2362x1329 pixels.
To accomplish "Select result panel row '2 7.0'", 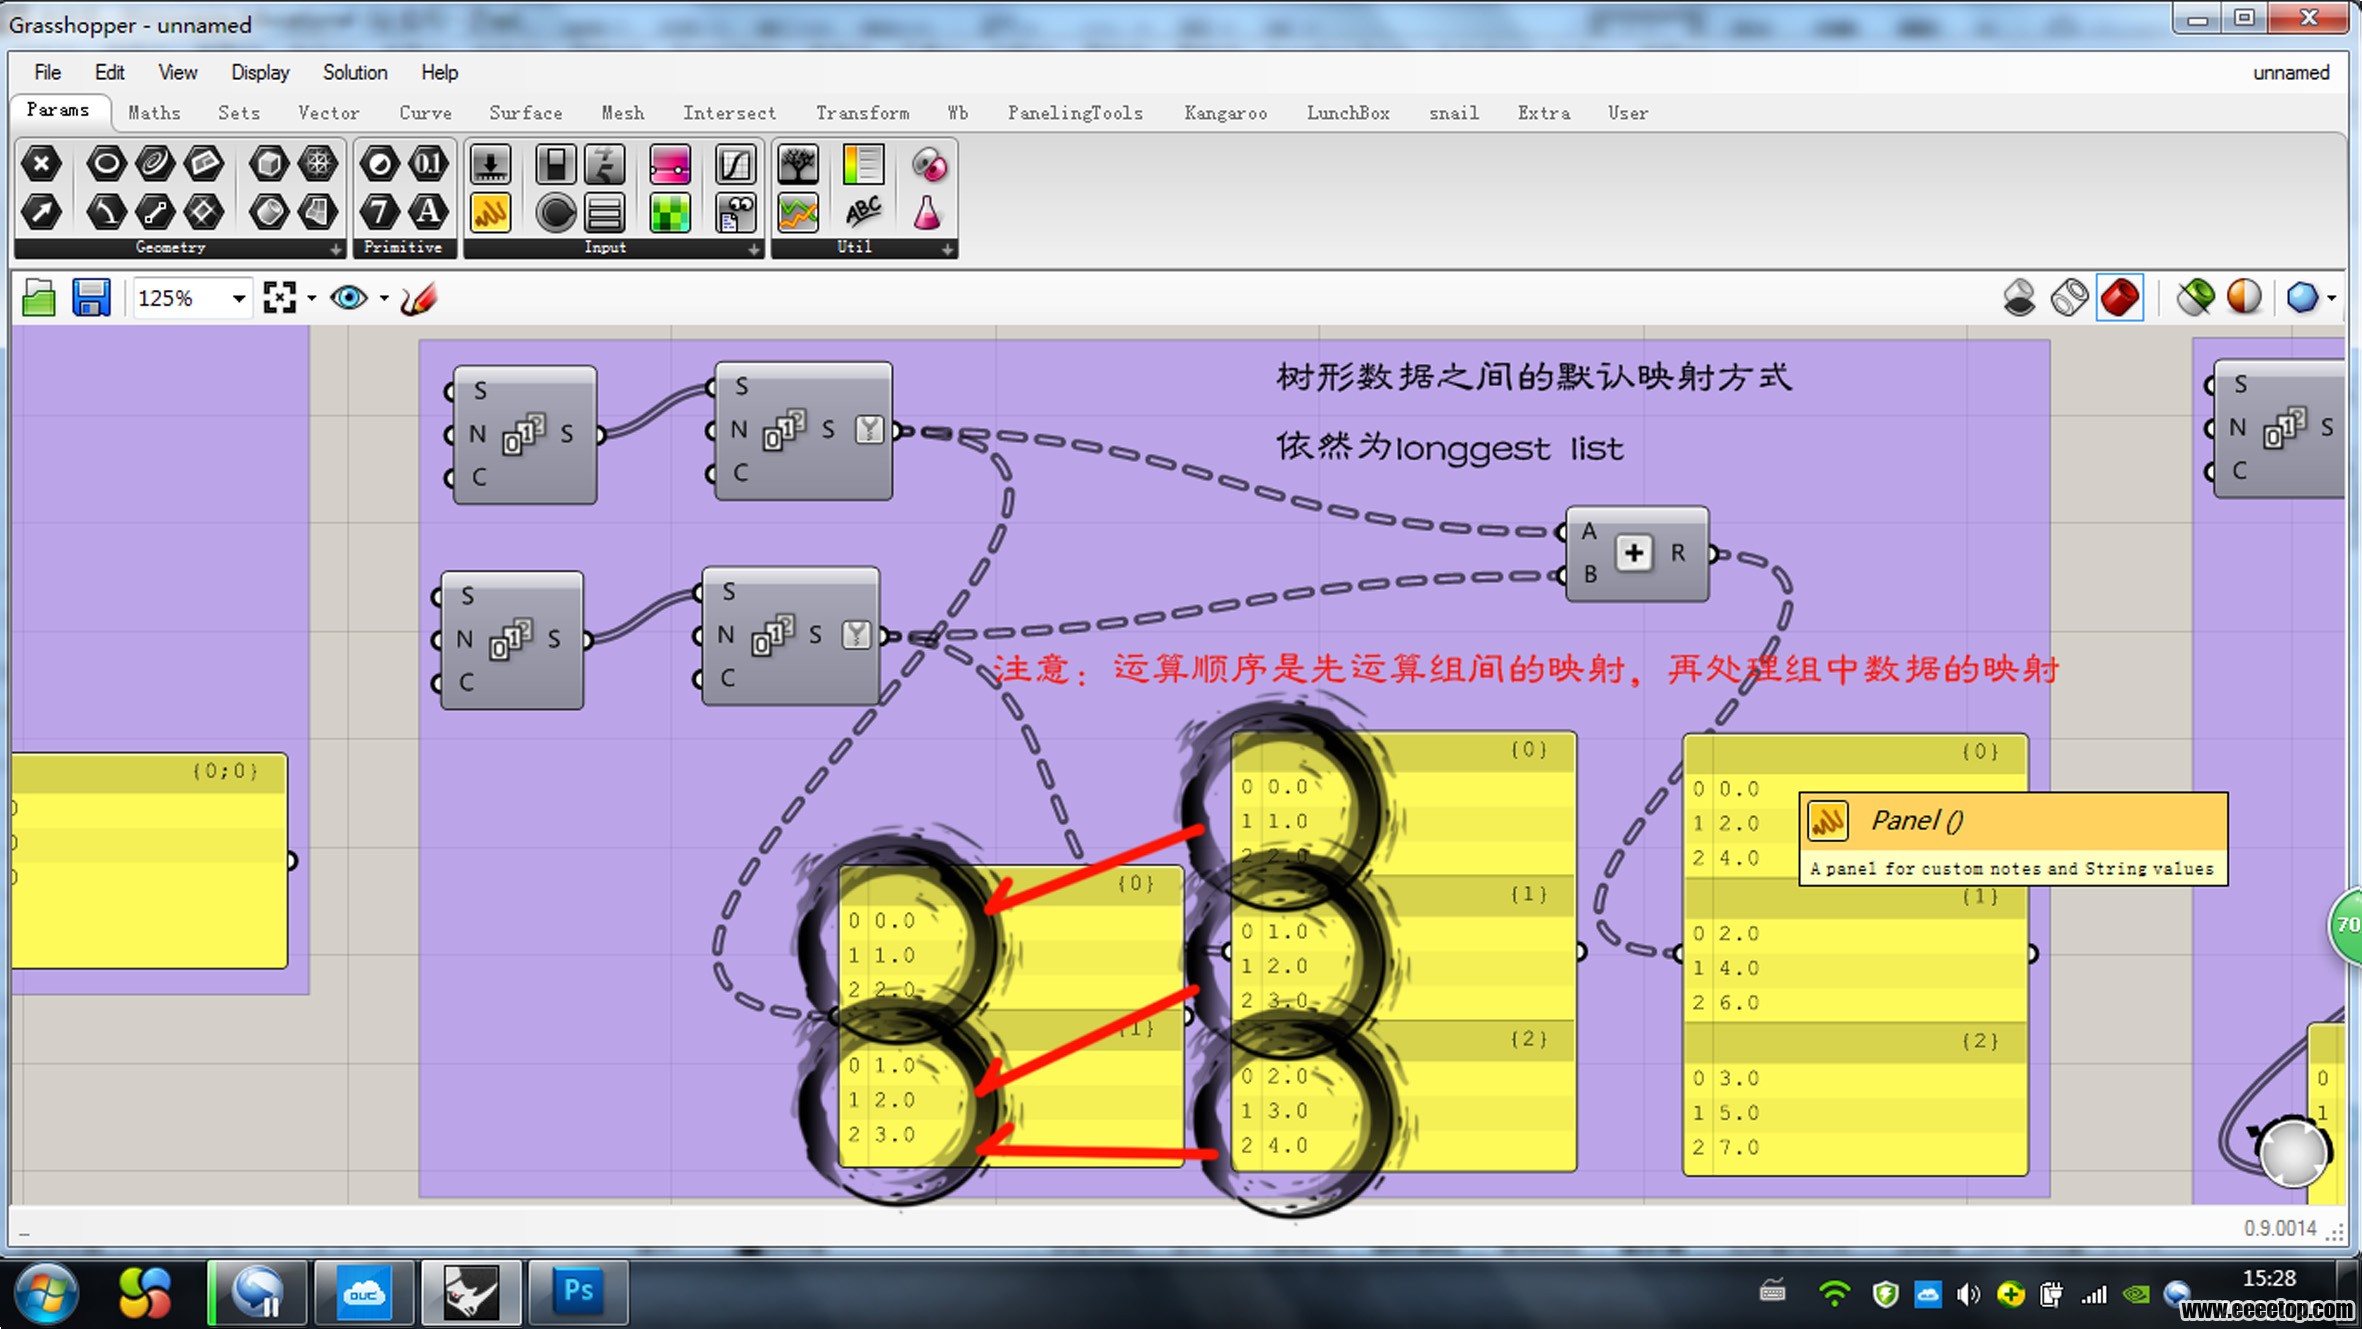I will click(x=1855, y=1147).
